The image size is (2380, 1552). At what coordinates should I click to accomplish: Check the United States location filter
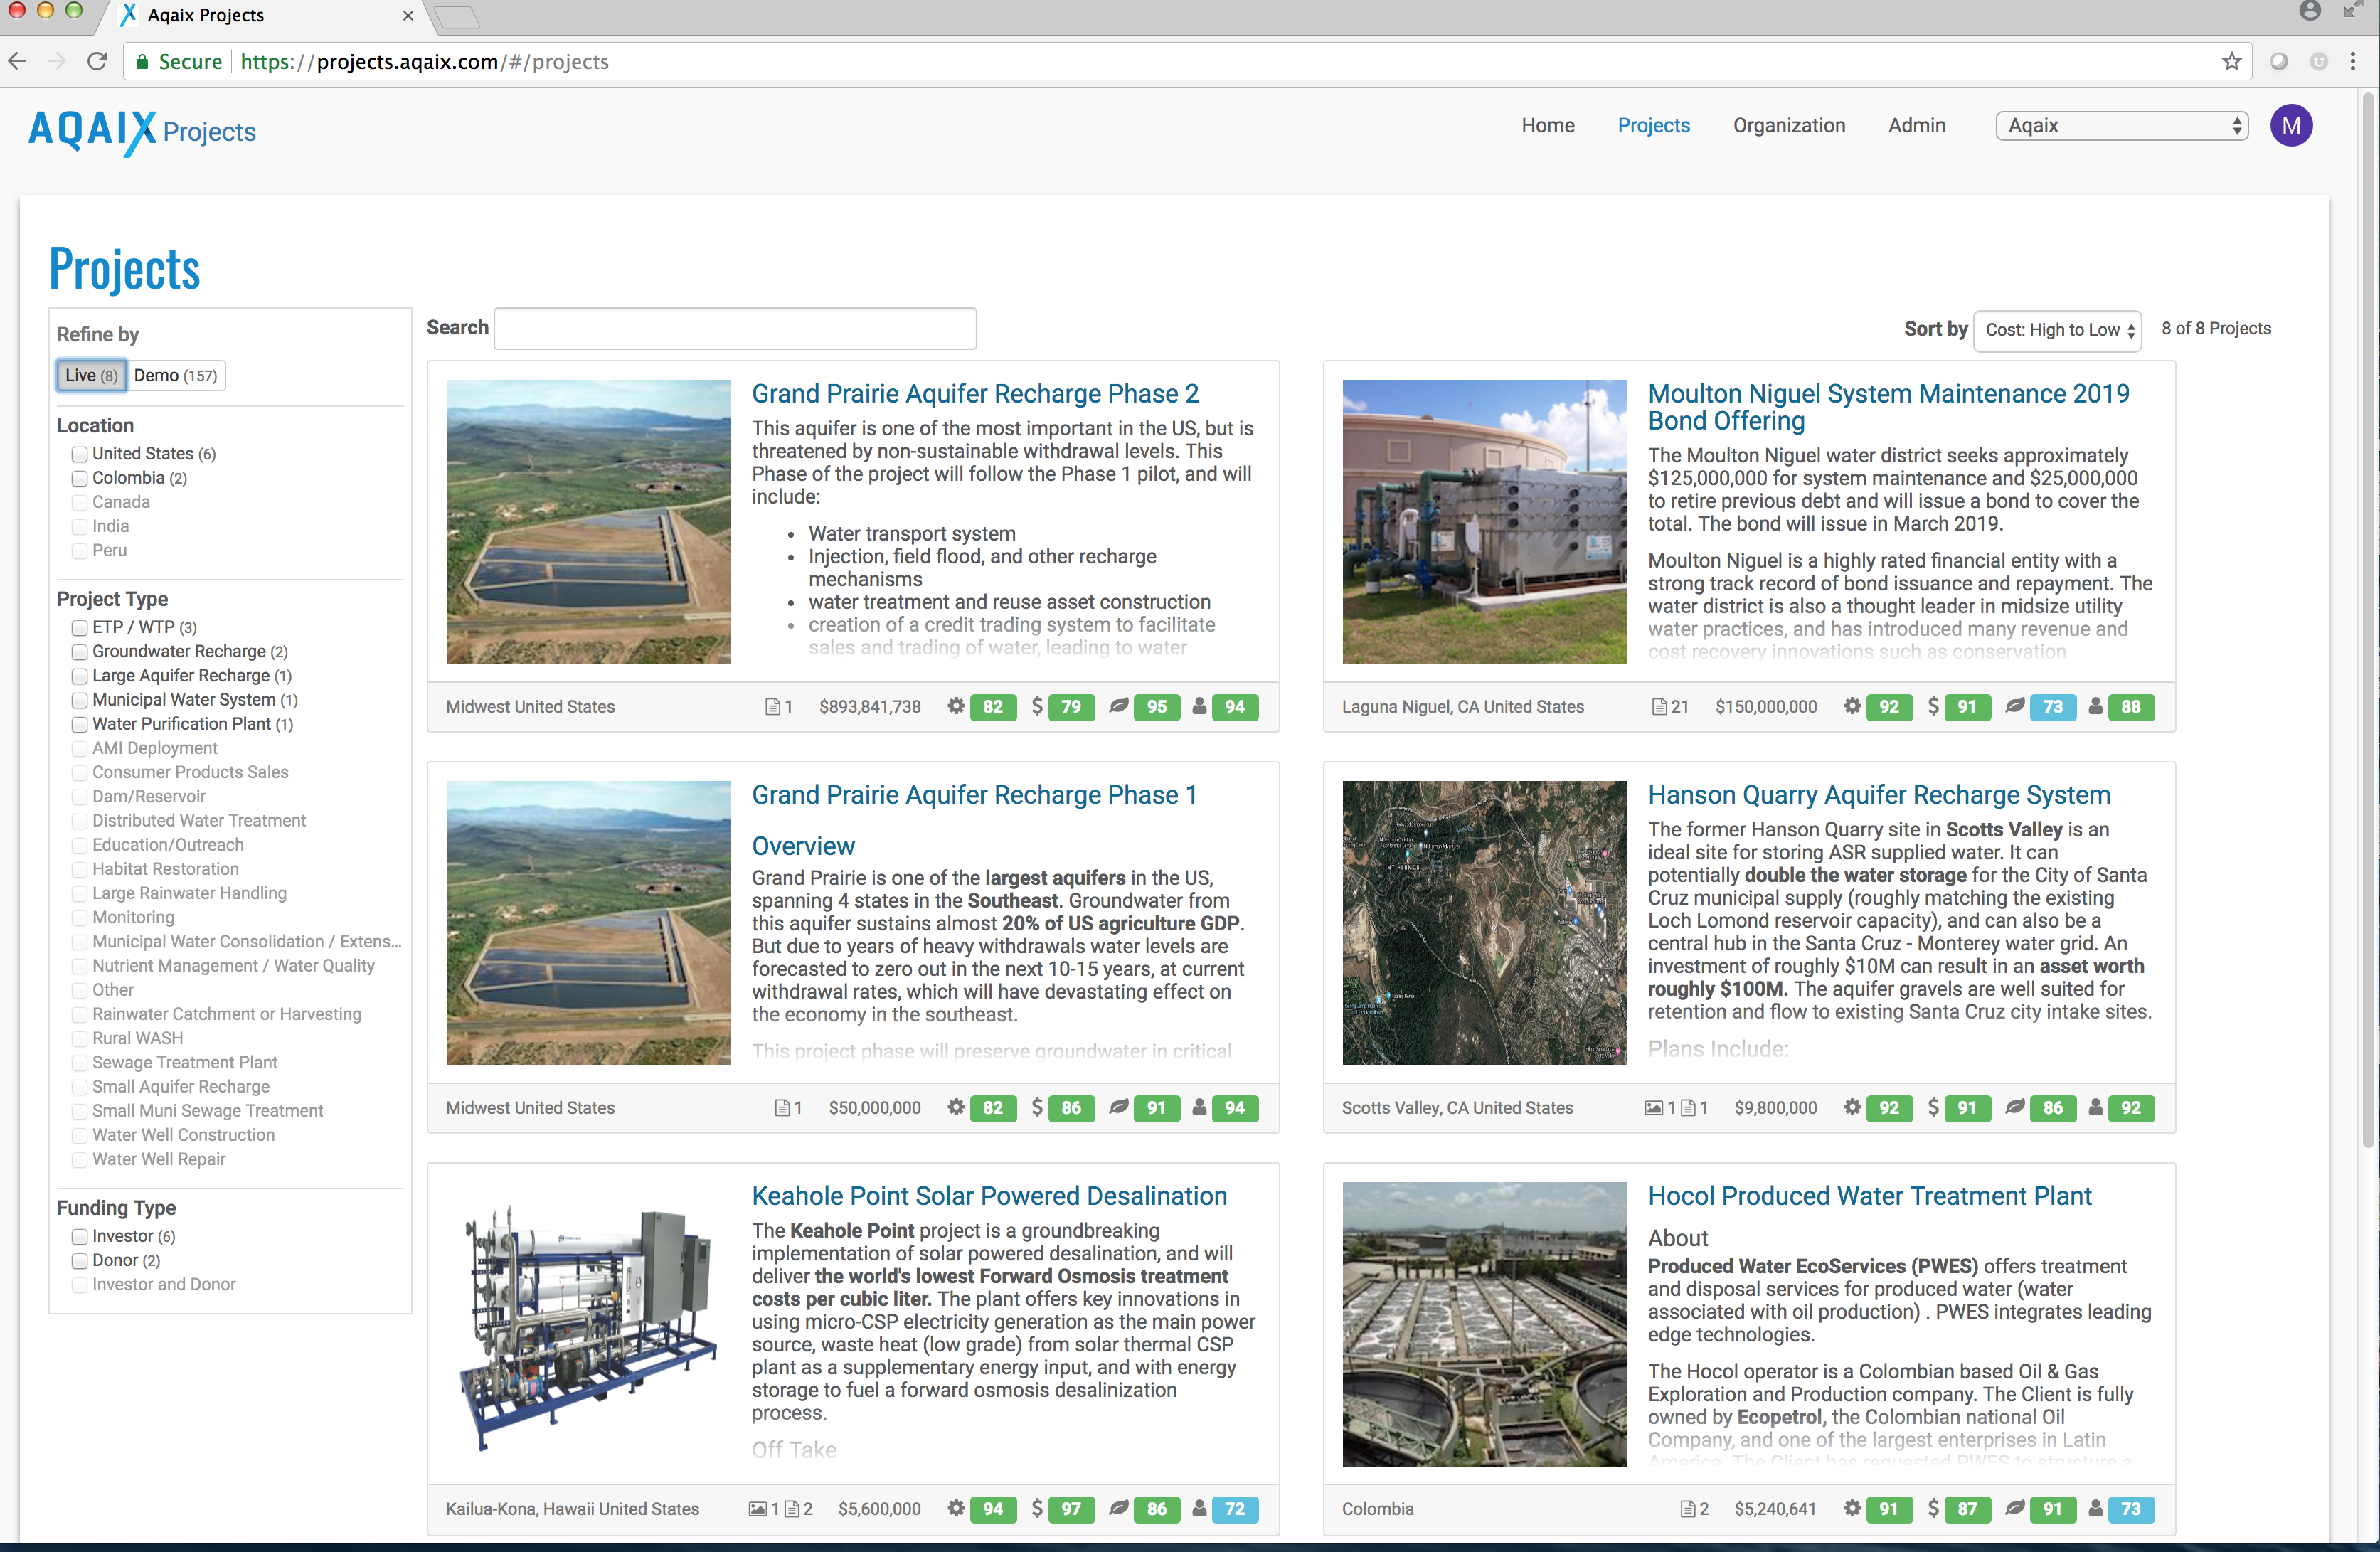(x=80, y=454)
